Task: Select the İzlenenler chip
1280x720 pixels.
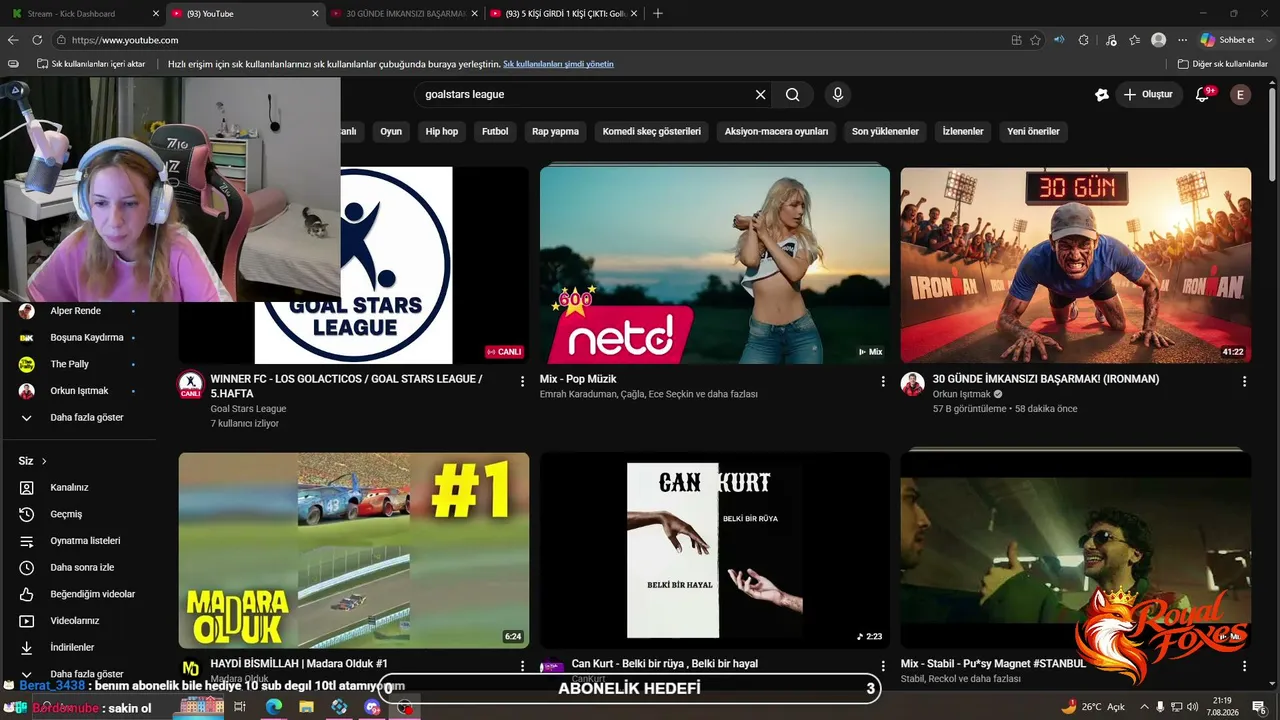Action: [x=963, y=131]
